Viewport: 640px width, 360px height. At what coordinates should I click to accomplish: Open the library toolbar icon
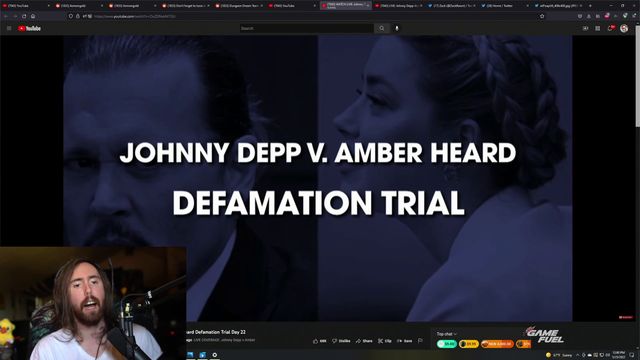point(598,16)
